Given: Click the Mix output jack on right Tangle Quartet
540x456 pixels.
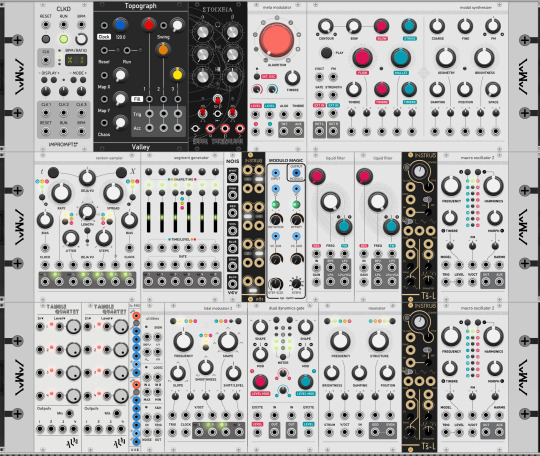Looking at the screenshot, I should tap(117, 413).
